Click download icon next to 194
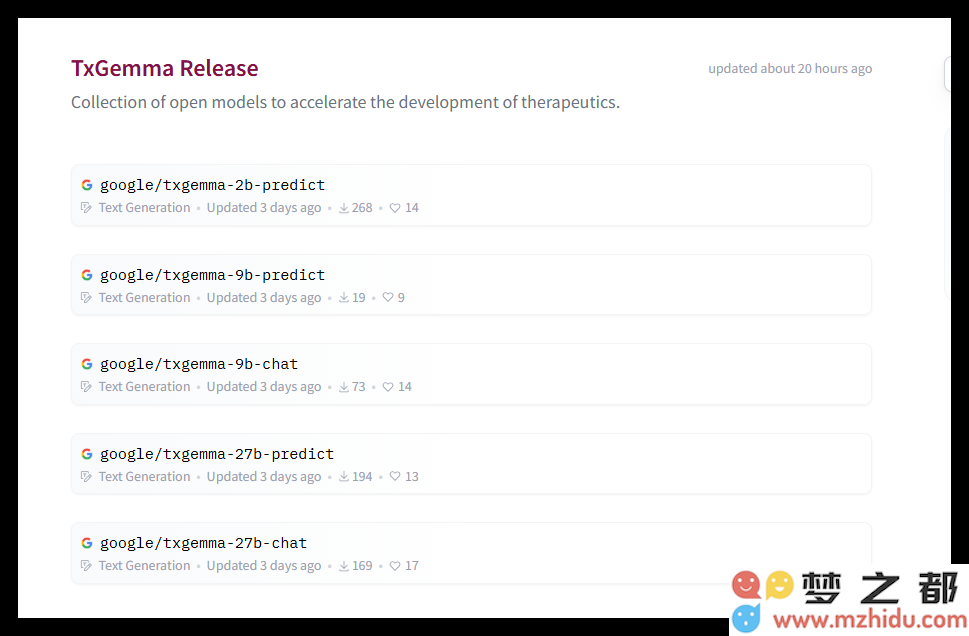 click(x=344, y=477)
